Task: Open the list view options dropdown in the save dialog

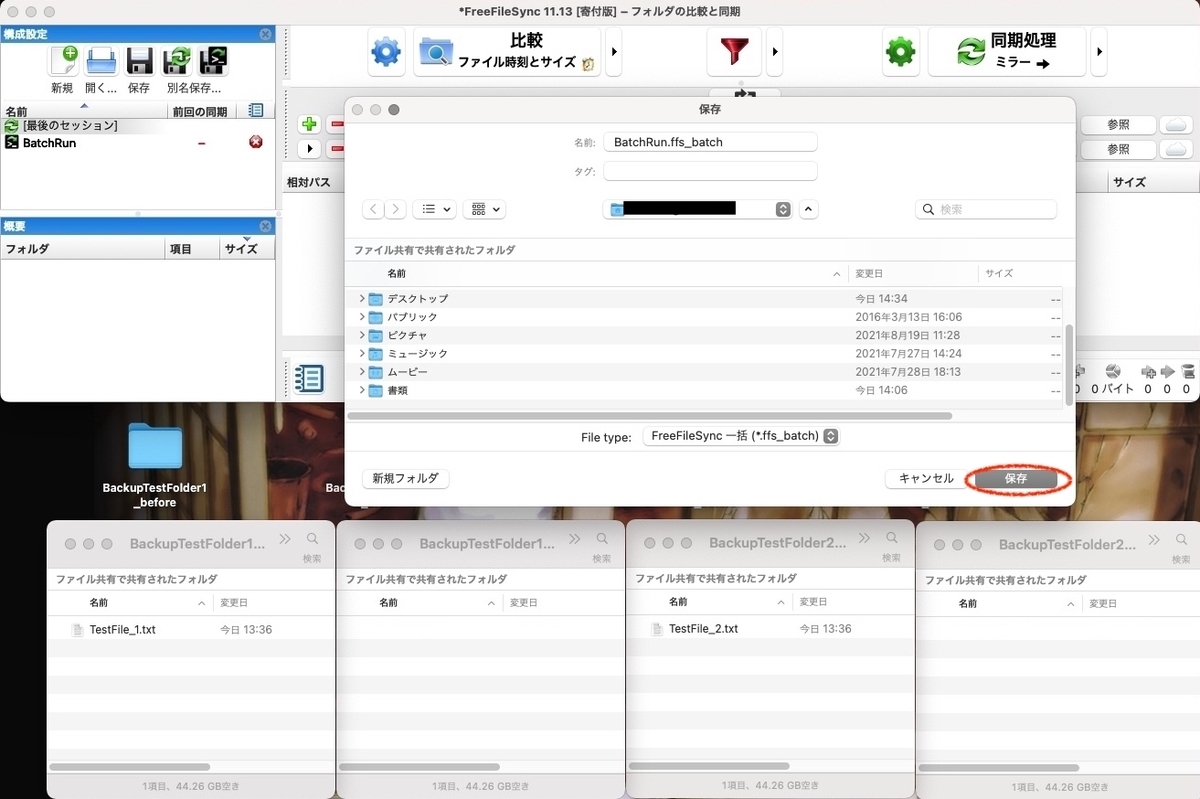Action: (x=434, y=209)
